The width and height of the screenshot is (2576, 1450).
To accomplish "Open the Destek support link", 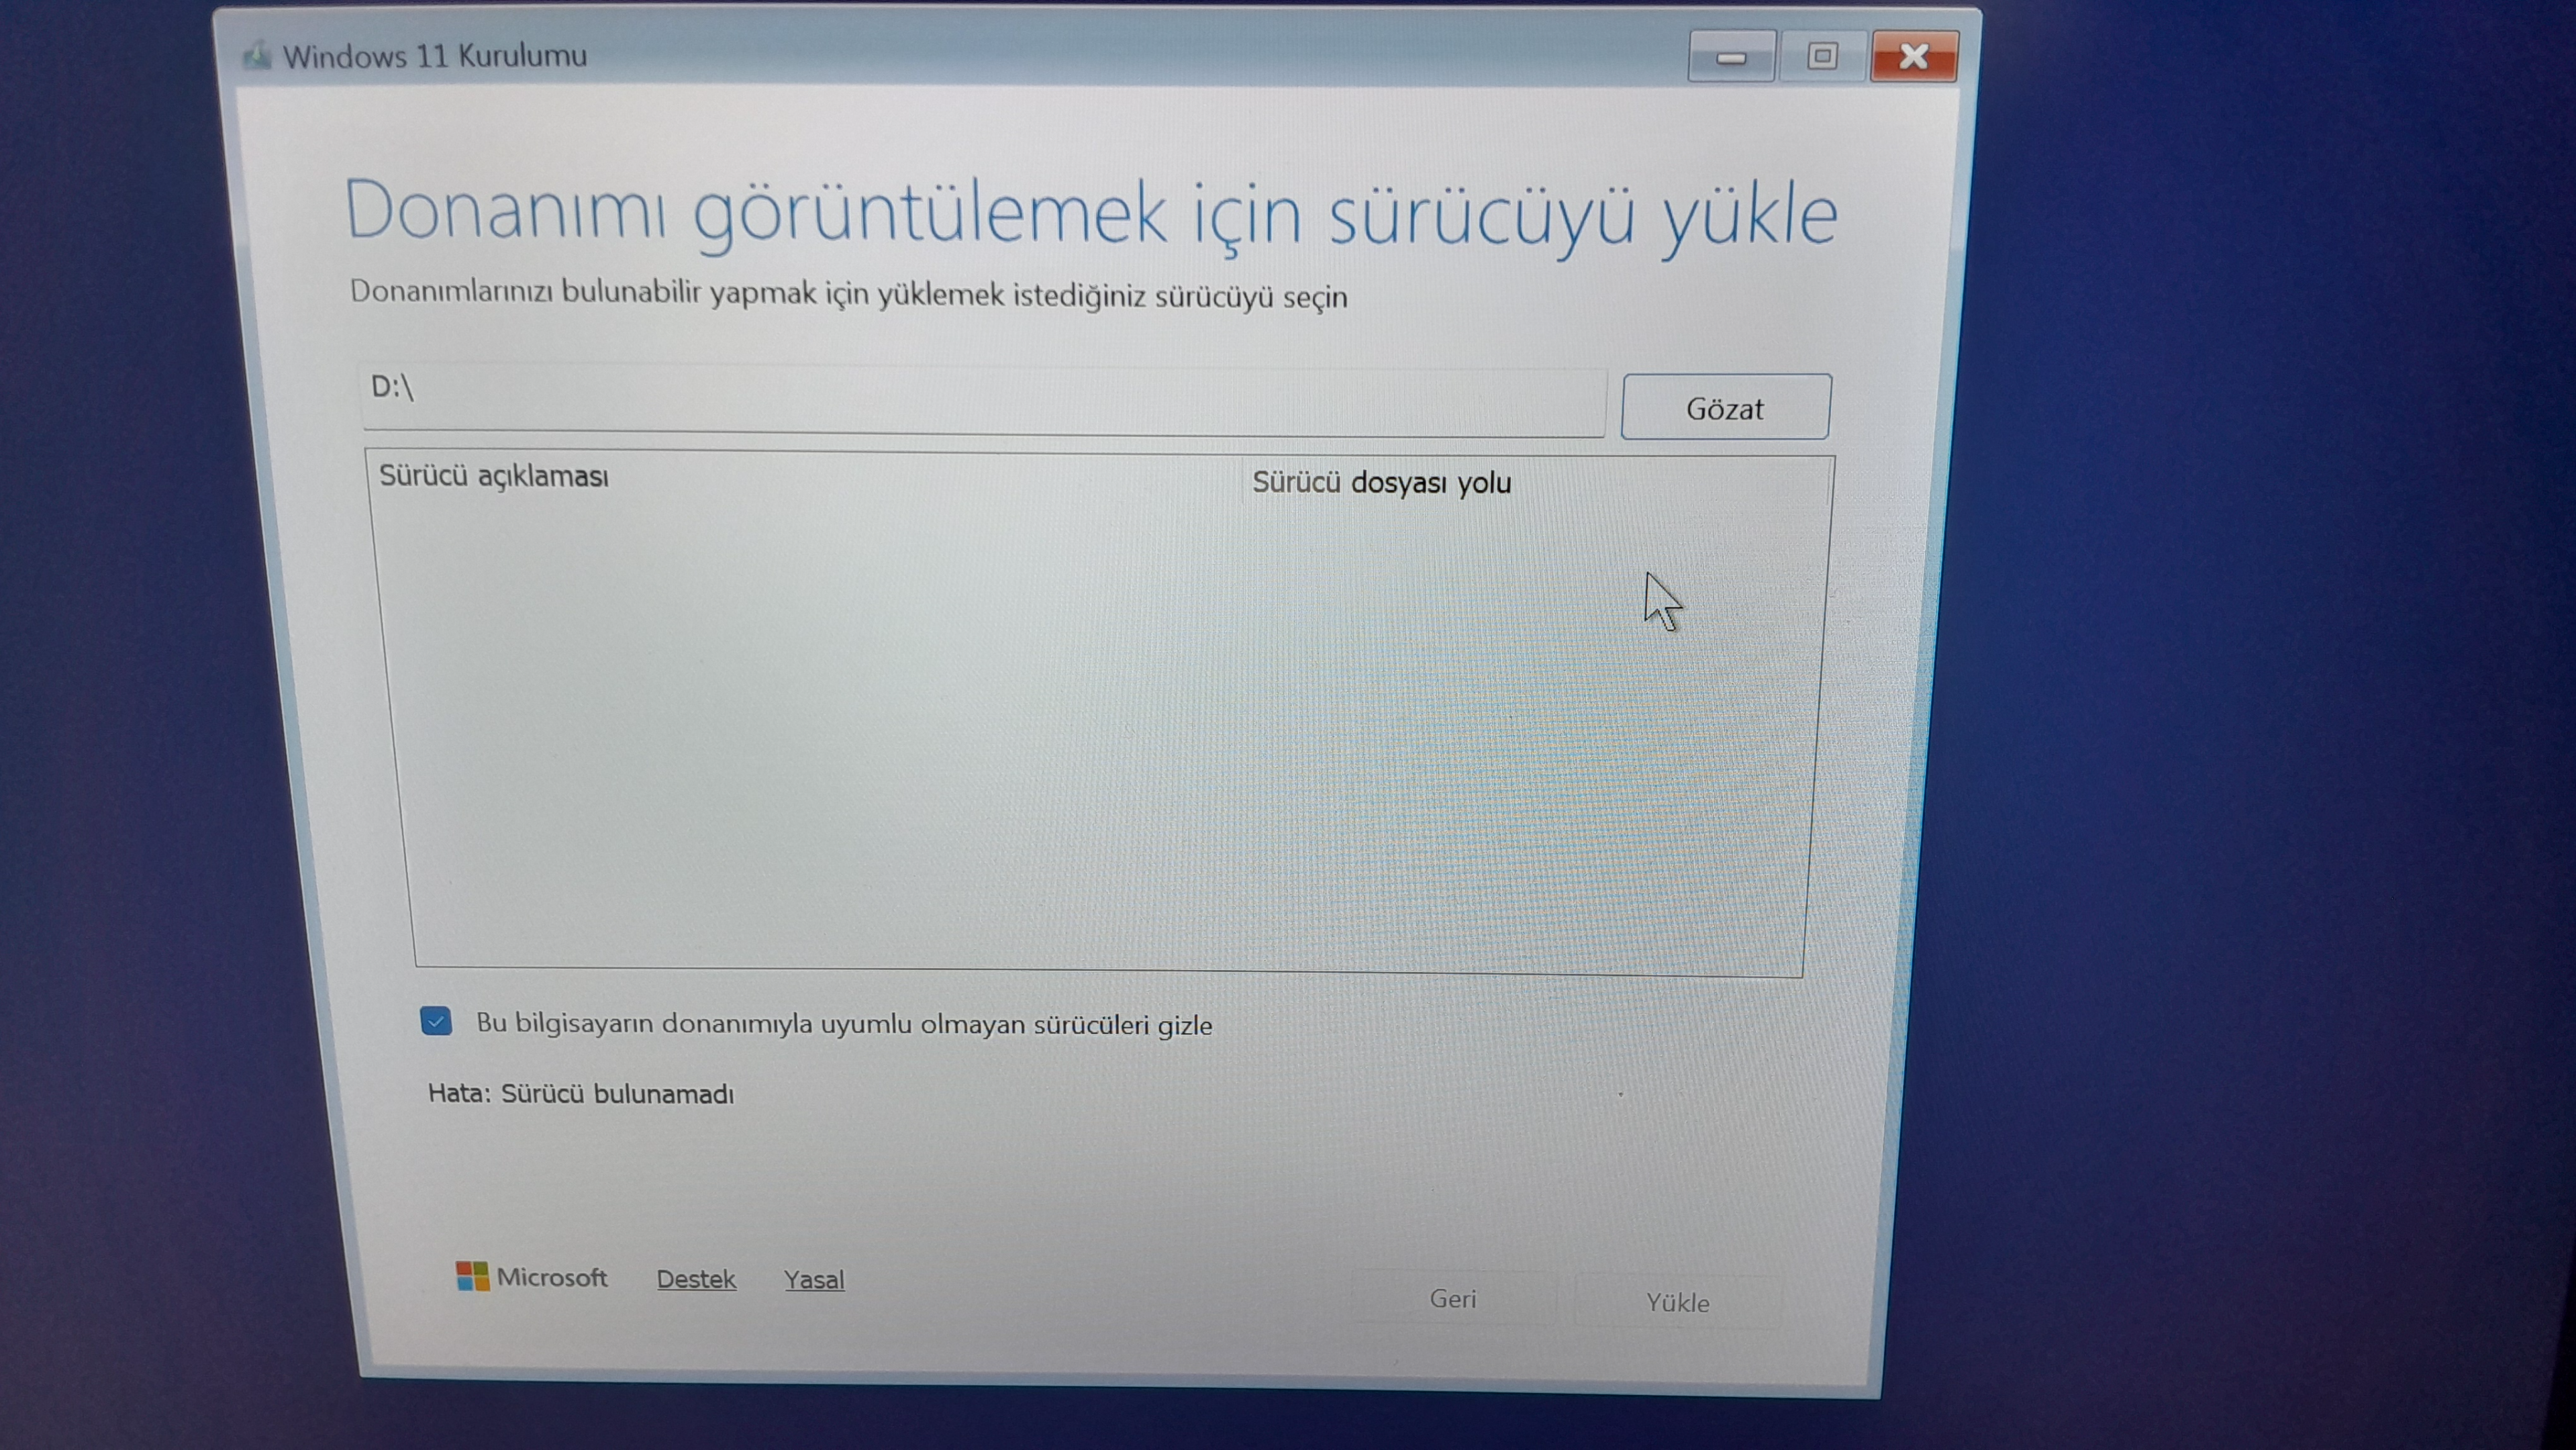I will [x=696, y=1279].
